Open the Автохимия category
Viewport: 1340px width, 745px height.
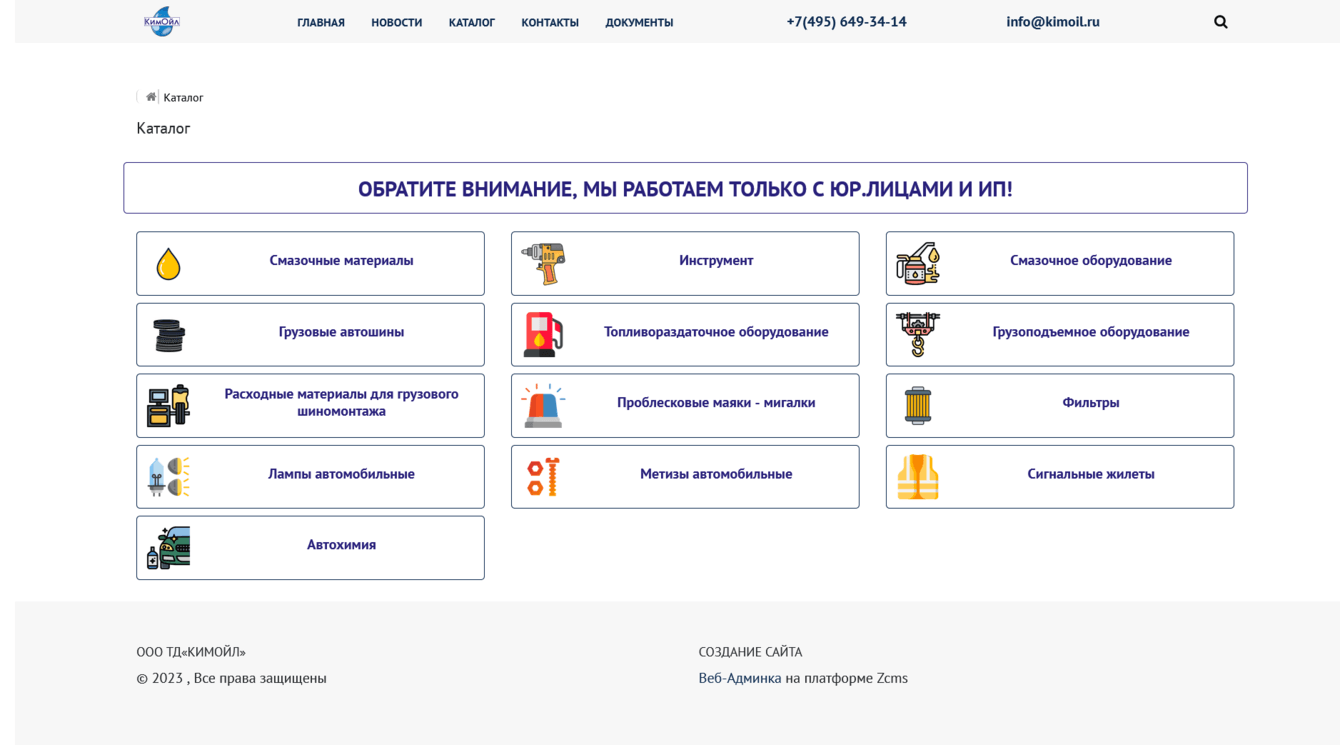coord(310,548)
